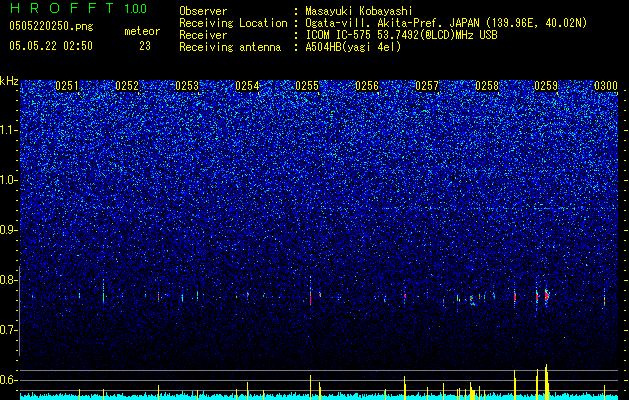Click the ICOM IC-575 receiver line
The image size is (629, 400).
click(x=401, y=35)
